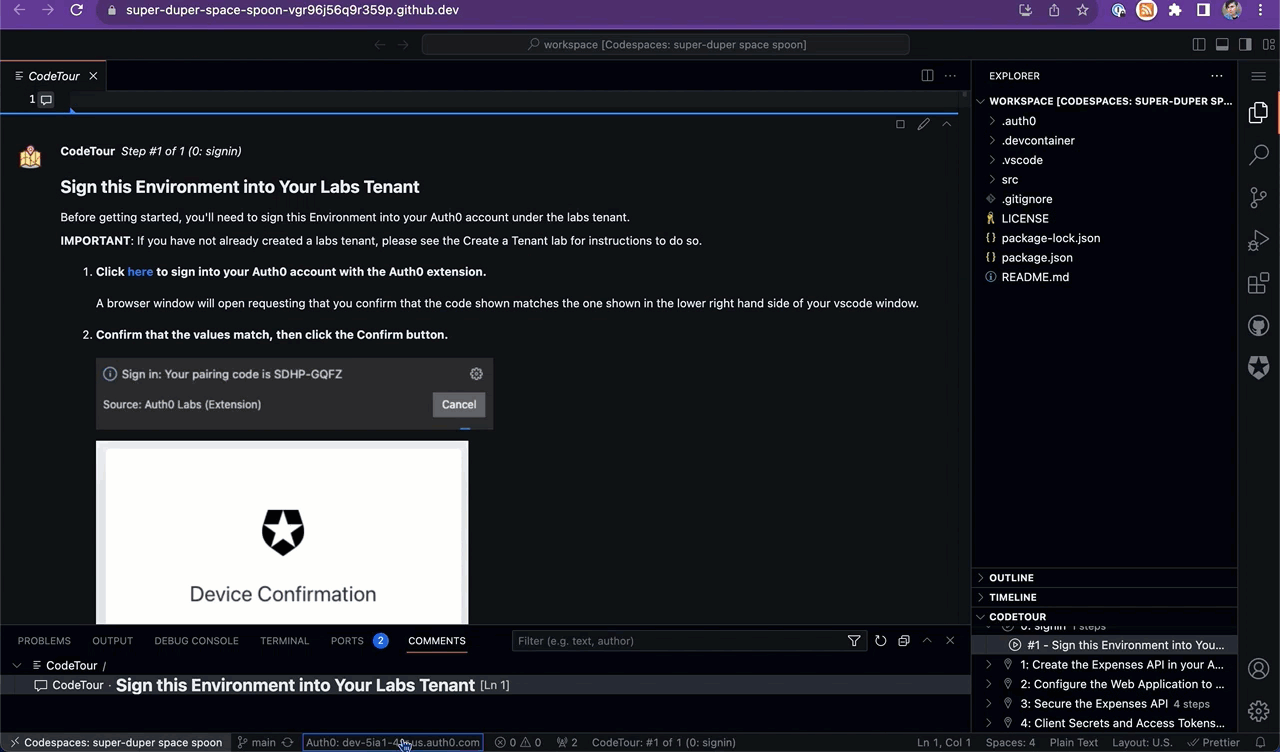Click the browser reload button

point(77,10)
